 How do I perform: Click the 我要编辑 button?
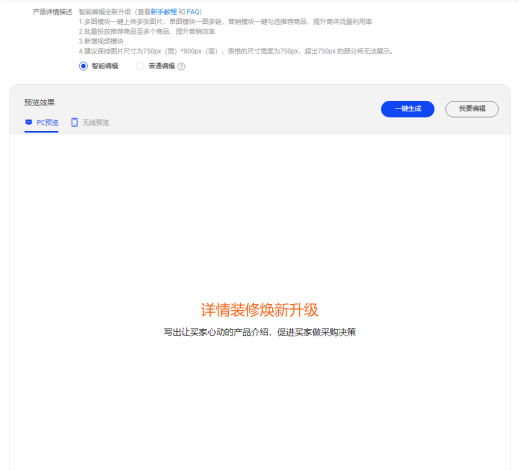click(x=472, y=109)
